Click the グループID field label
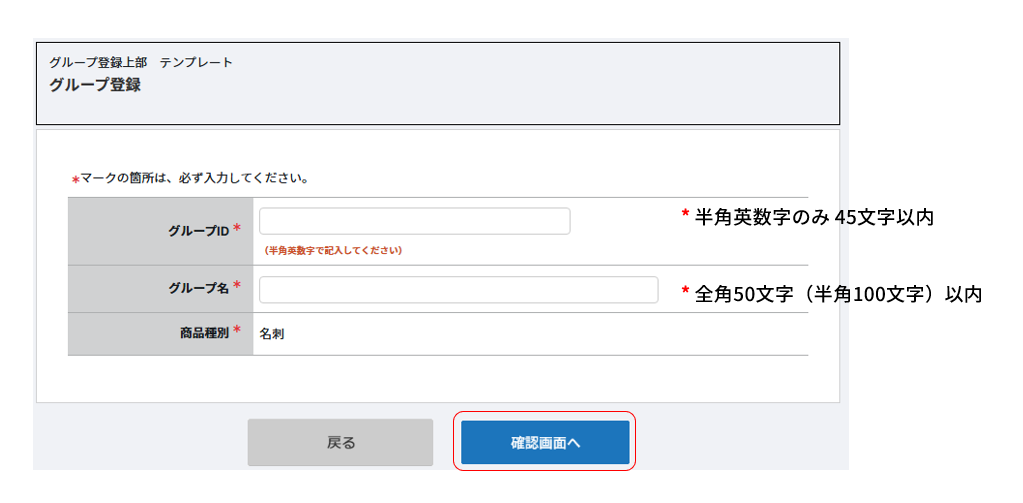The height and width of the screenshot is (503, 1023). tap(199, 230)
